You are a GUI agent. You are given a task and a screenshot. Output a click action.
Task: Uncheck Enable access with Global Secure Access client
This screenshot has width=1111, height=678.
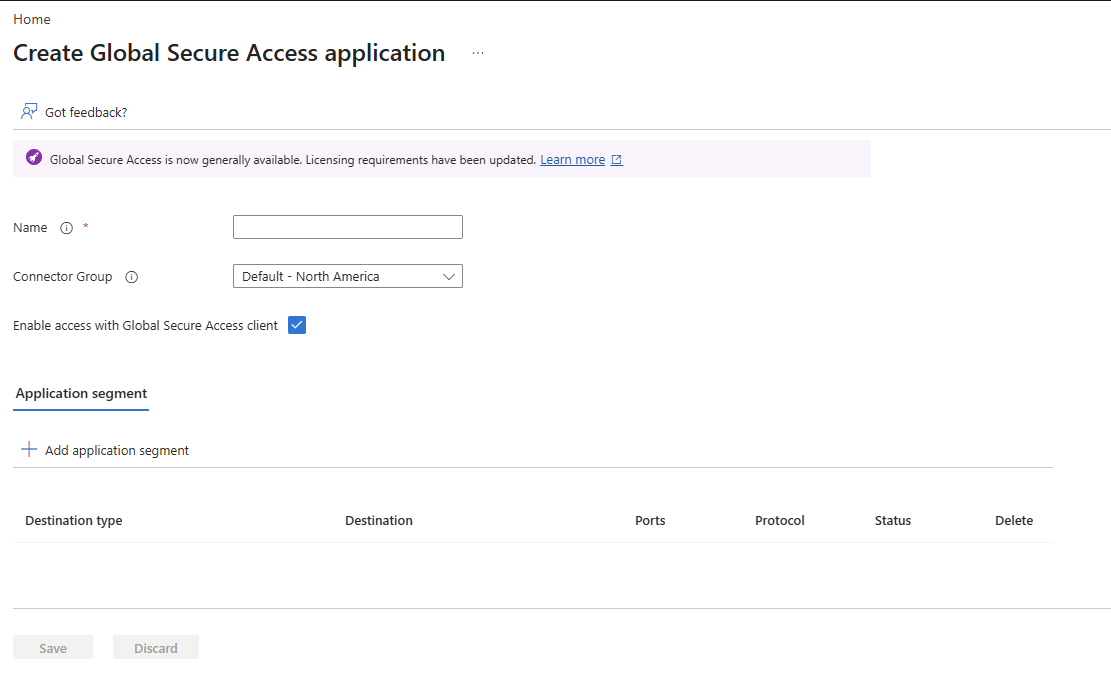pos(297,325)
